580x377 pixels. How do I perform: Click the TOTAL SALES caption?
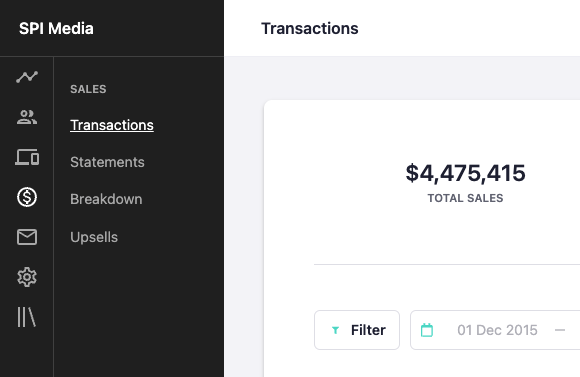(x=465, y=198)
